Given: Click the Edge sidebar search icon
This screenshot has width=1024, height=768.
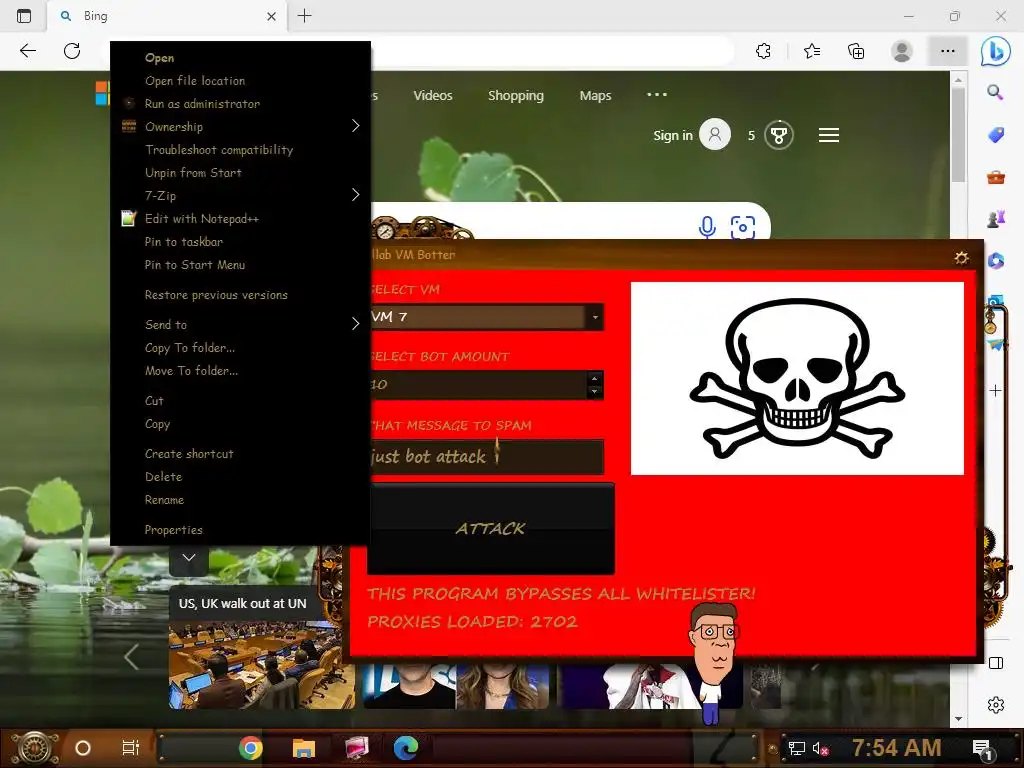Looking at the screenshot, I should click(x=995, y=92).
